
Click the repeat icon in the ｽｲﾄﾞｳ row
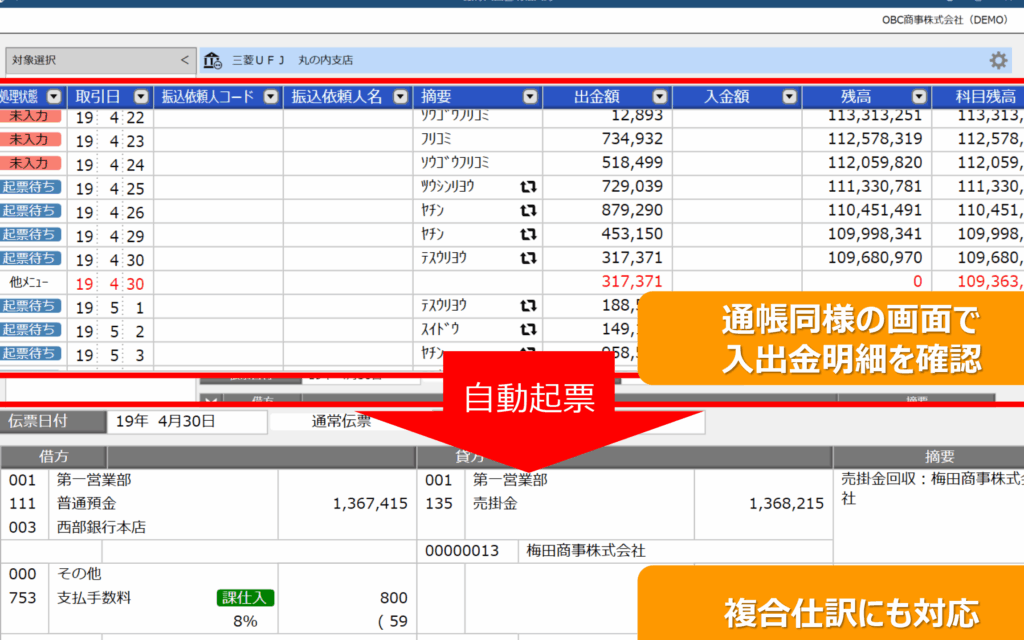coord(528,330)
